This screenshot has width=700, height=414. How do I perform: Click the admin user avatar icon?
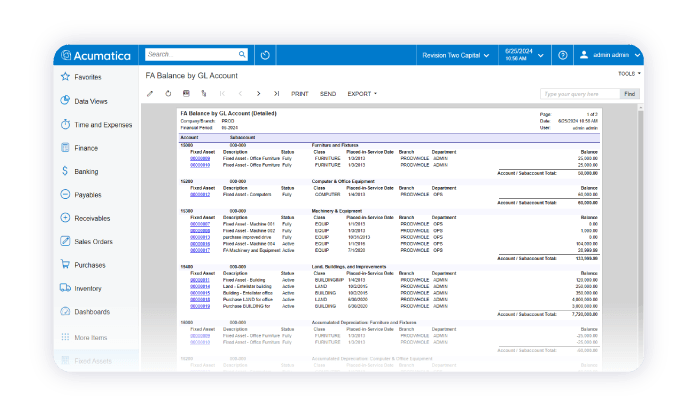click(x=583, y=55)
